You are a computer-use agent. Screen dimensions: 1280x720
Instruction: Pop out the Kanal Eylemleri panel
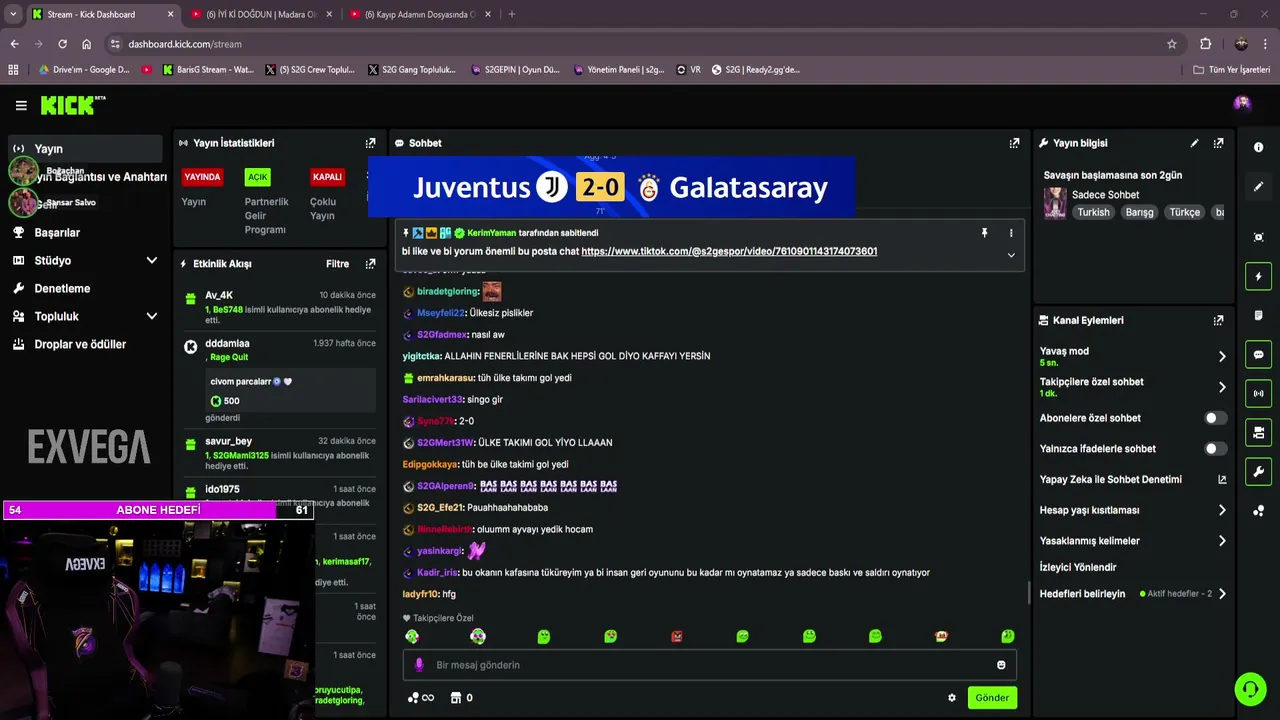click(x=1218, y=320)
